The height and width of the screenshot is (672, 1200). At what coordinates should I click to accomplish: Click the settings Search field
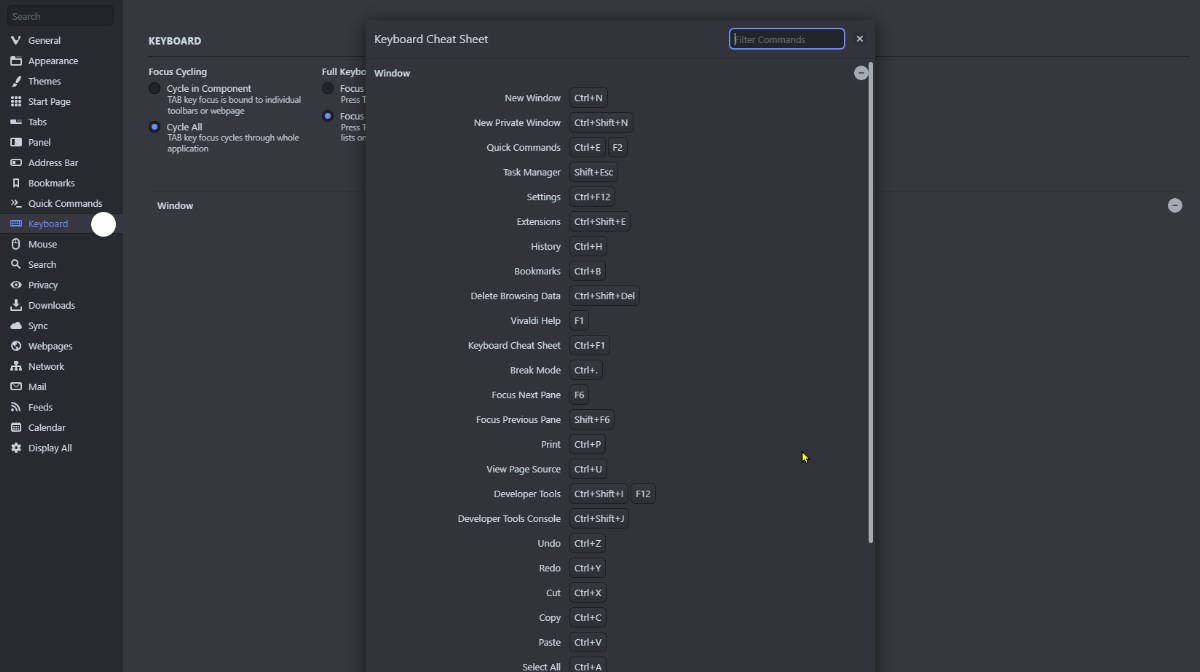pyautogui.click(x=60, y=16)
